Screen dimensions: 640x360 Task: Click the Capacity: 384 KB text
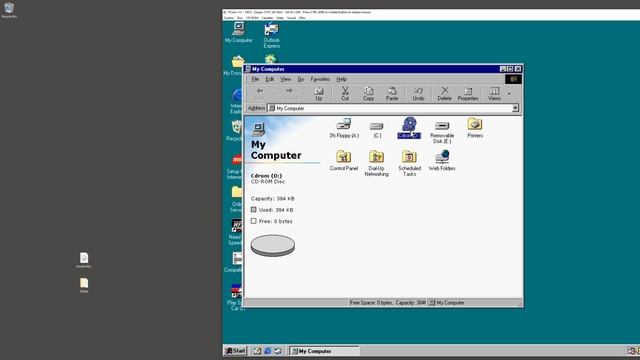point(272,199)
